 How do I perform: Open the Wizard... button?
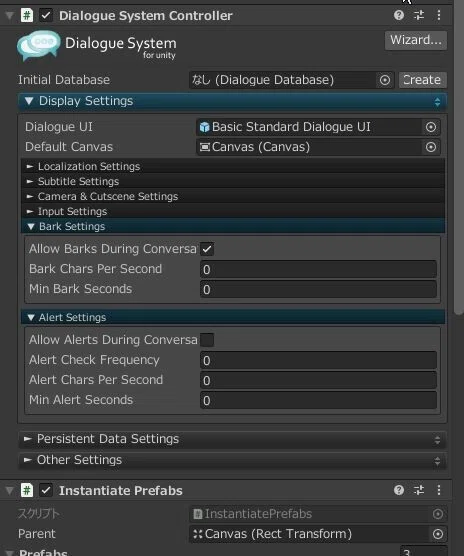416,40
